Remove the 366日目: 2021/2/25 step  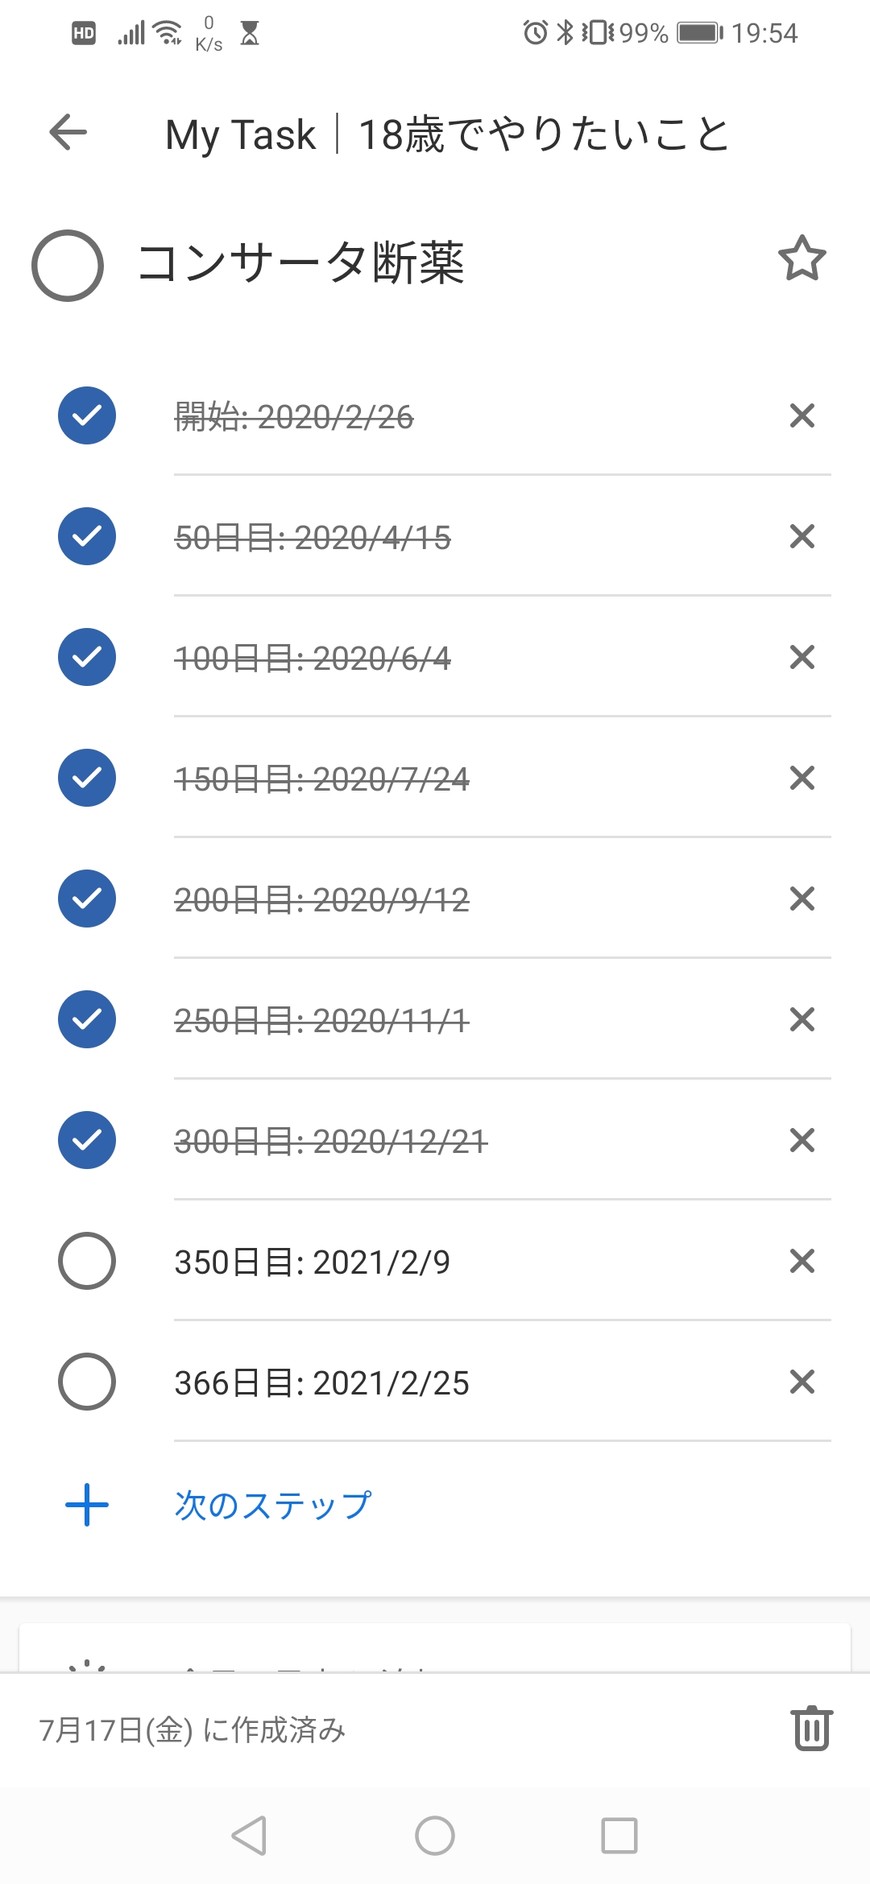tap(802, 1382)
